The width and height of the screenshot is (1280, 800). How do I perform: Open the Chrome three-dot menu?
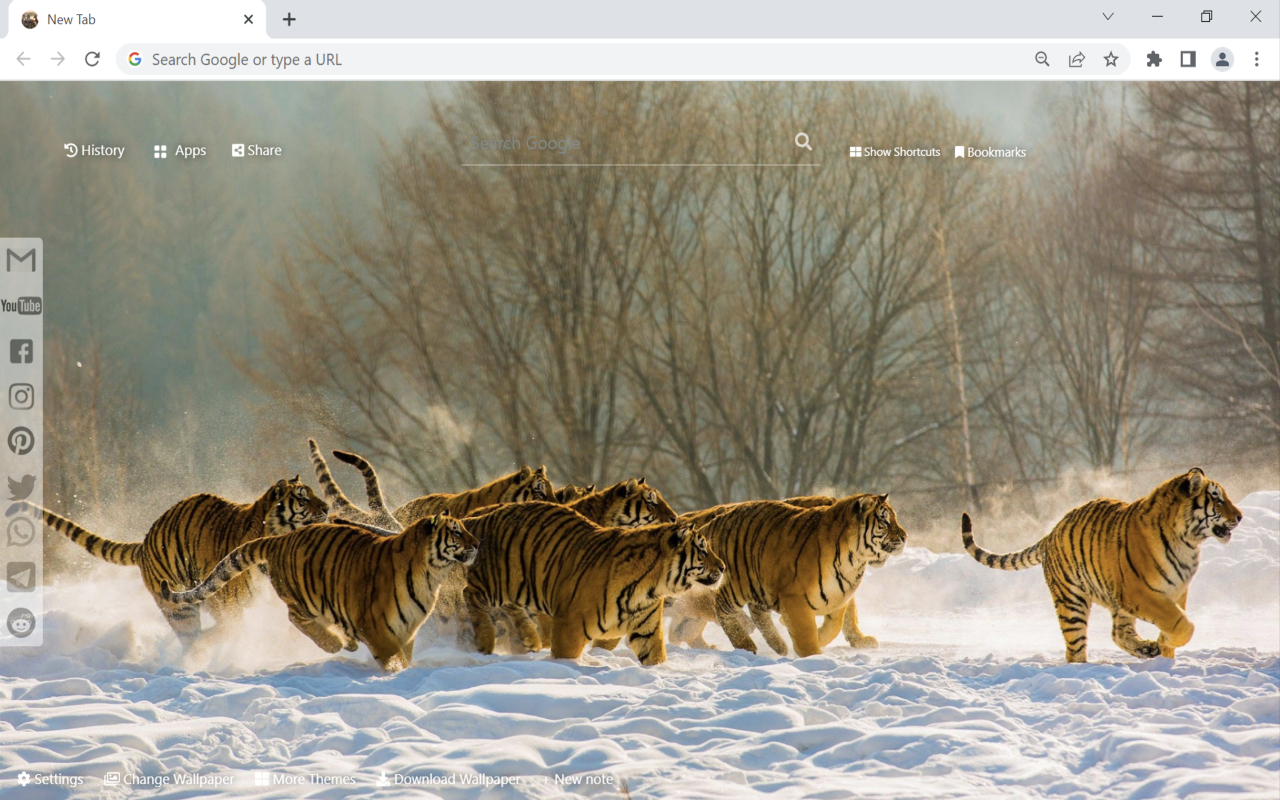[x=1257, y=60]
